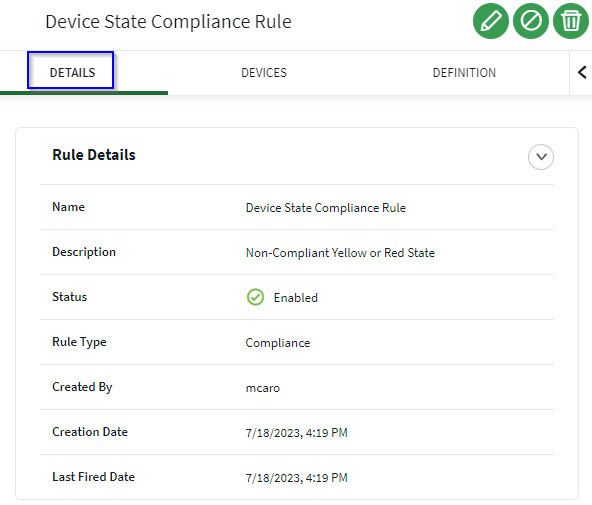Click the Rule Details heading

coord(94,155)
